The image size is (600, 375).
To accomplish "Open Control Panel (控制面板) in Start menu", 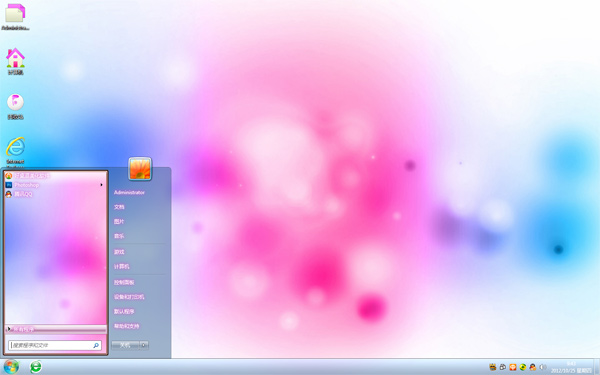I will pos(124,282).
